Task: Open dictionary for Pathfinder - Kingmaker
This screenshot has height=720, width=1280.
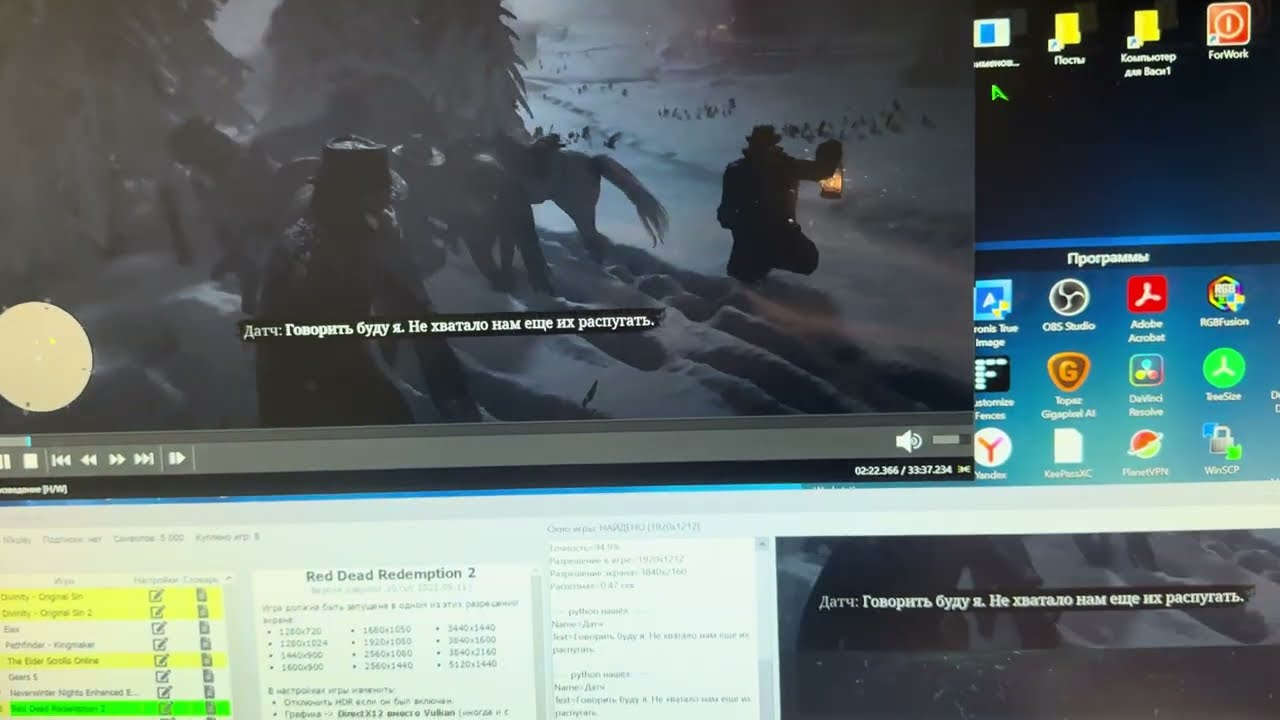Action: click(x=204, y=643)
